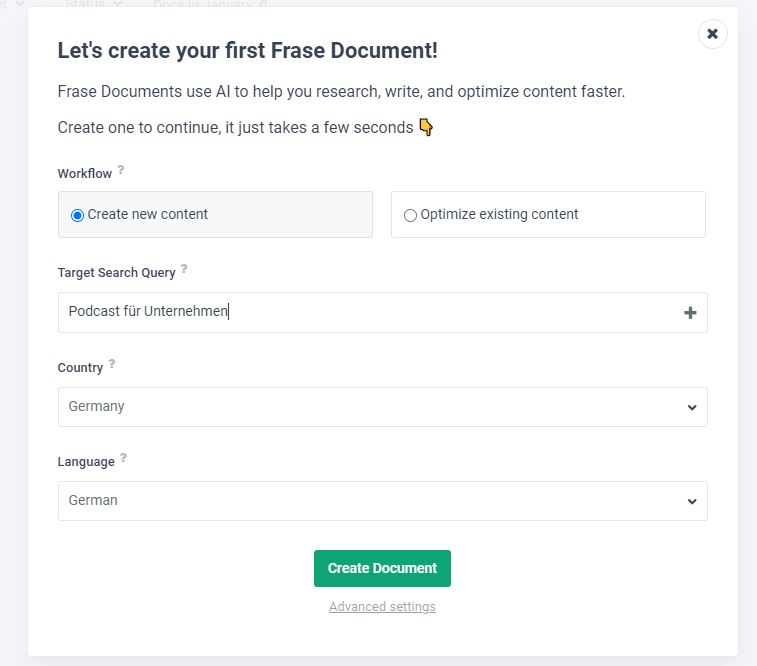Select the Optimize existing content radio button
The width and height of the screenshot is (757, 666).
410,215
